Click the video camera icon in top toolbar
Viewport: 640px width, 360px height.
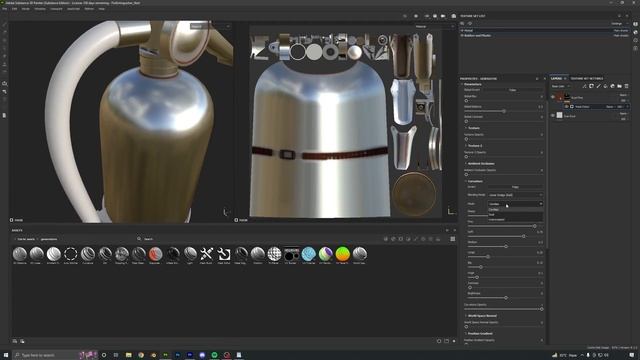click(443, 16)
